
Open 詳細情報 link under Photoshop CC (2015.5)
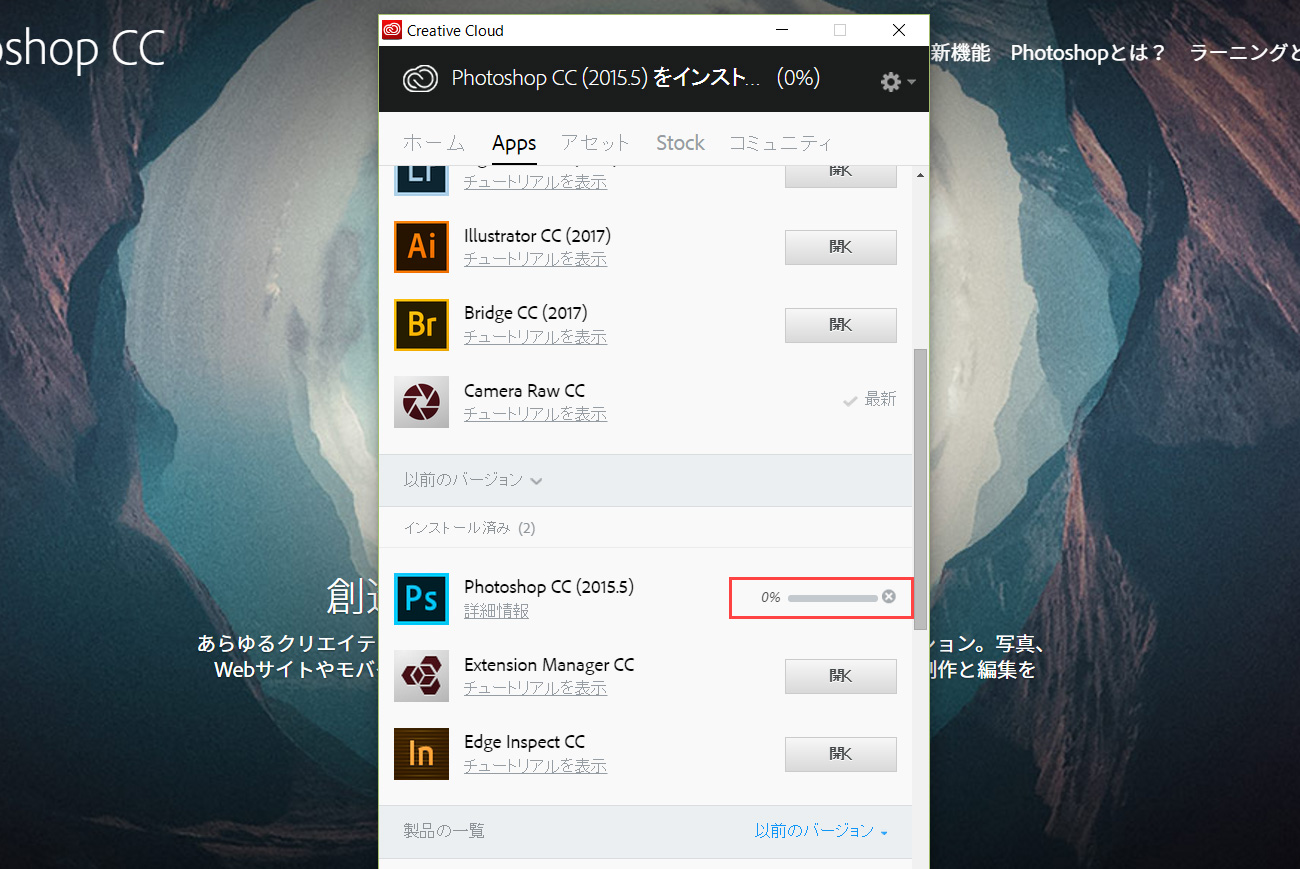pyautogui.click(x=497, y=610)
